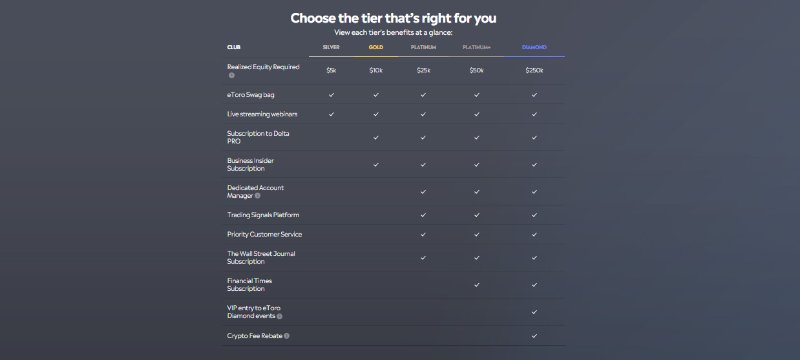Select the Gold tier tab
This screenshot has height=360, width=800.
point(376,47)
